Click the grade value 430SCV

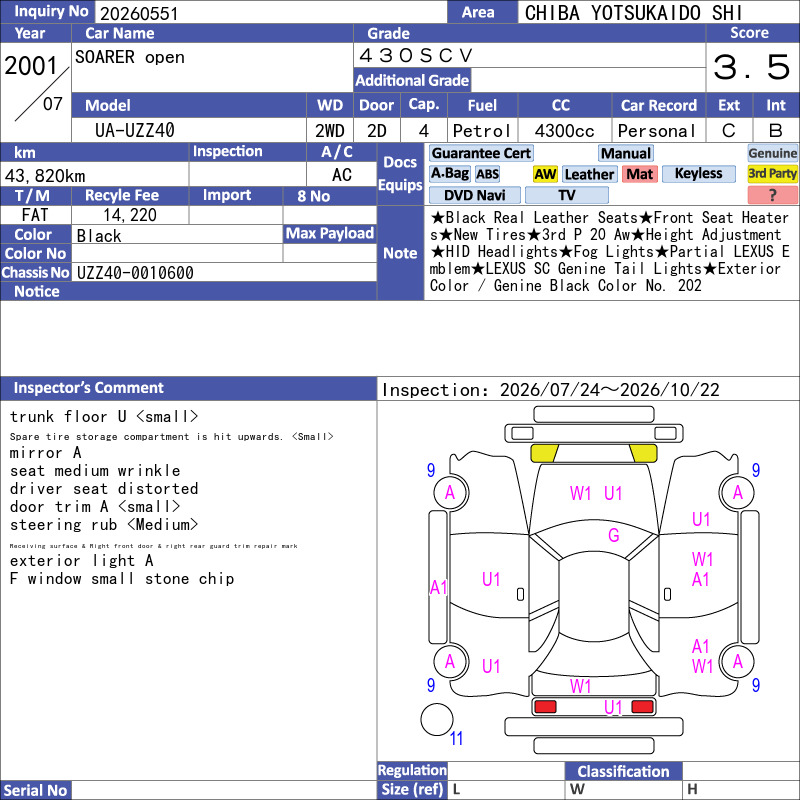pyautogui.click(x=416, y=55)
